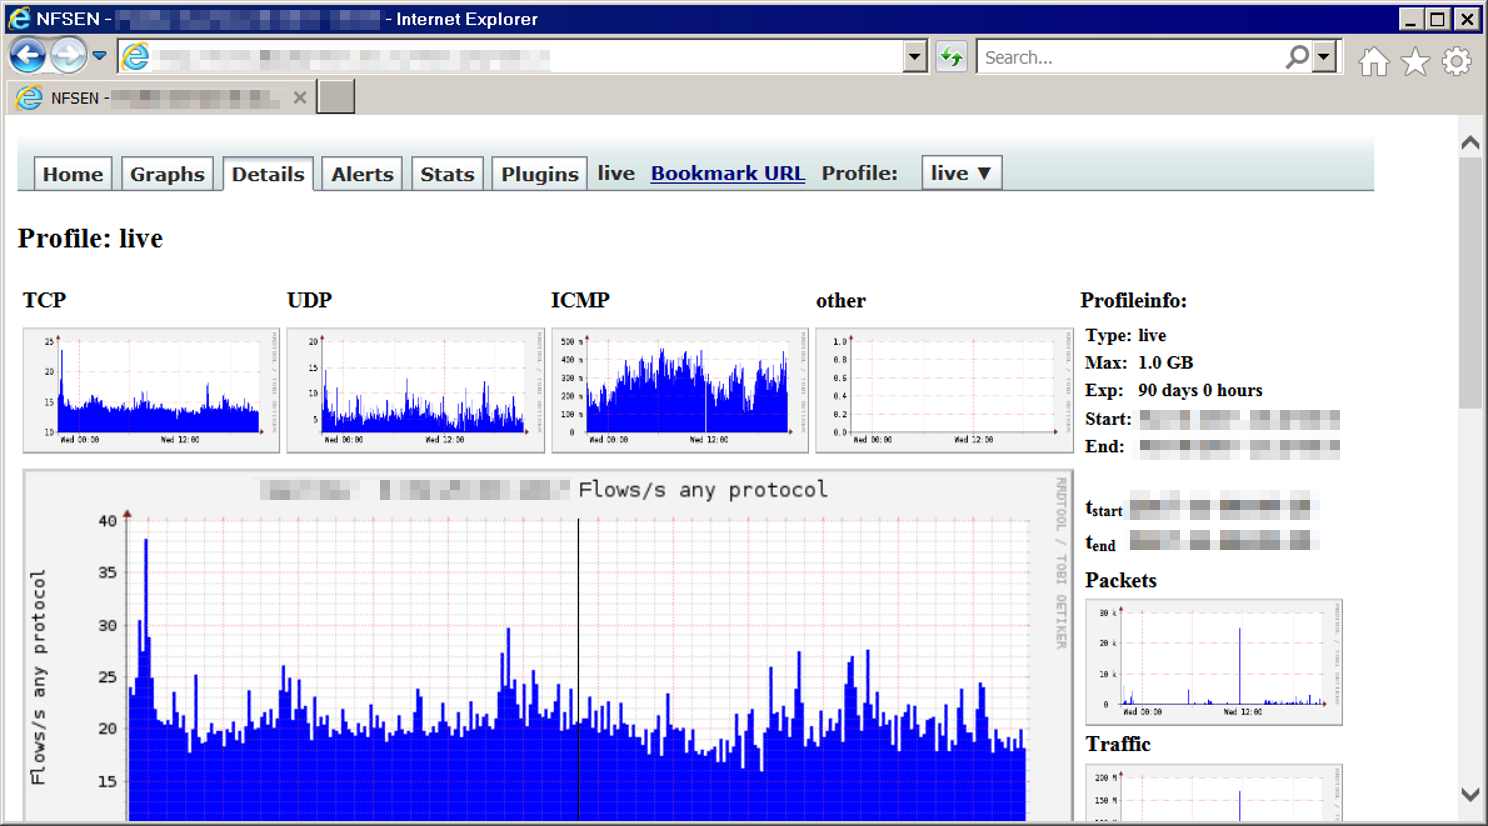The height and width of the screenshot is (826, 1488).
Task: Open the Home page icon
Action: pyautogui.click(x=1374, y=62)
